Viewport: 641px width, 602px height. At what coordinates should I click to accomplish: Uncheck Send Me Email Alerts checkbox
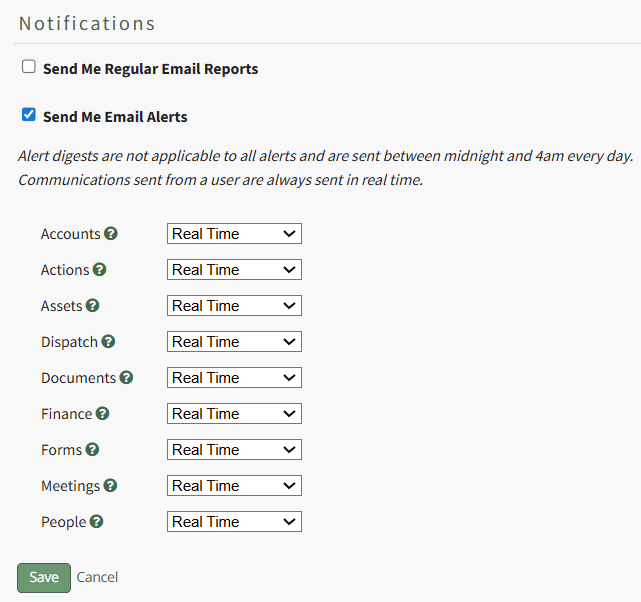[x=29, y=115]
